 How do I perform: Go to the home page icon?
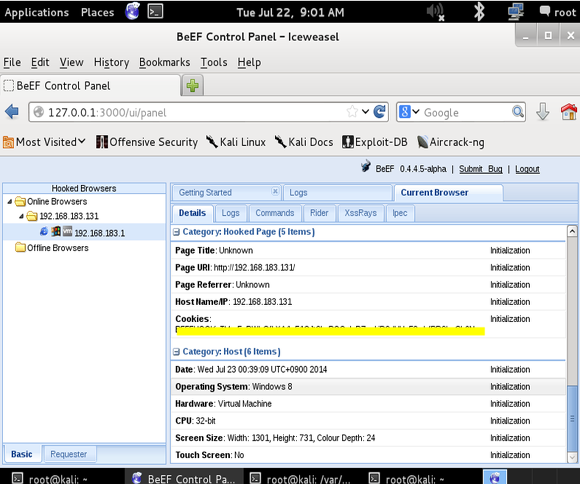[569, 111]
